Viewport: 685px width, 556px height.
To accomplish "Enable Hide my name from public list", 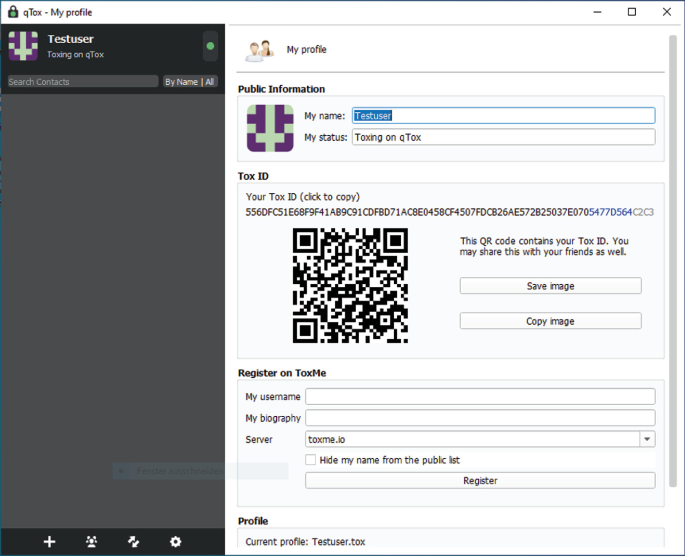I will [x=311, y=460].
